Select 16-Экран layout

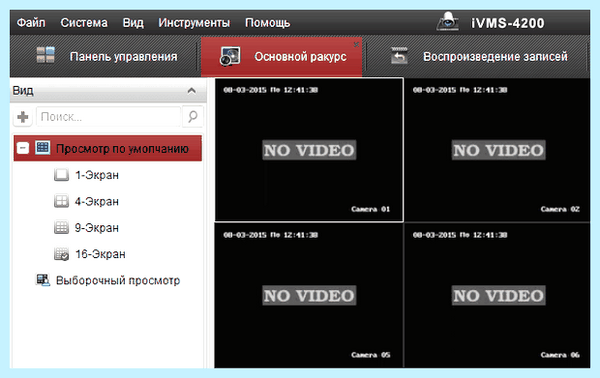(x=100, y=254)
